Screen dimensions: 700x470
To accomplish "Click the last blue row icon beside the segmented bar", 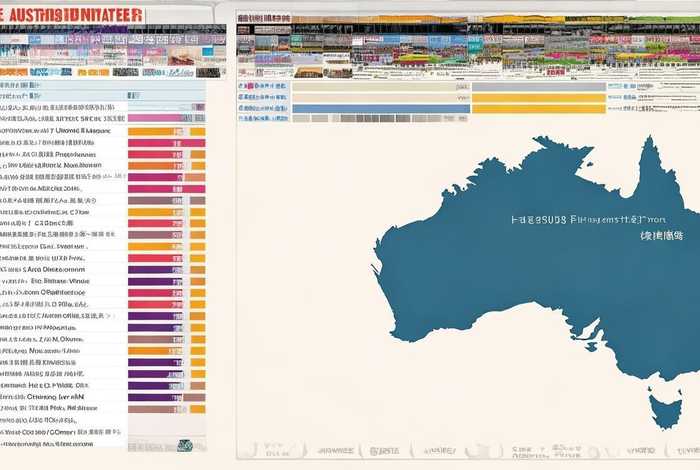I will (x=243, y=118).
